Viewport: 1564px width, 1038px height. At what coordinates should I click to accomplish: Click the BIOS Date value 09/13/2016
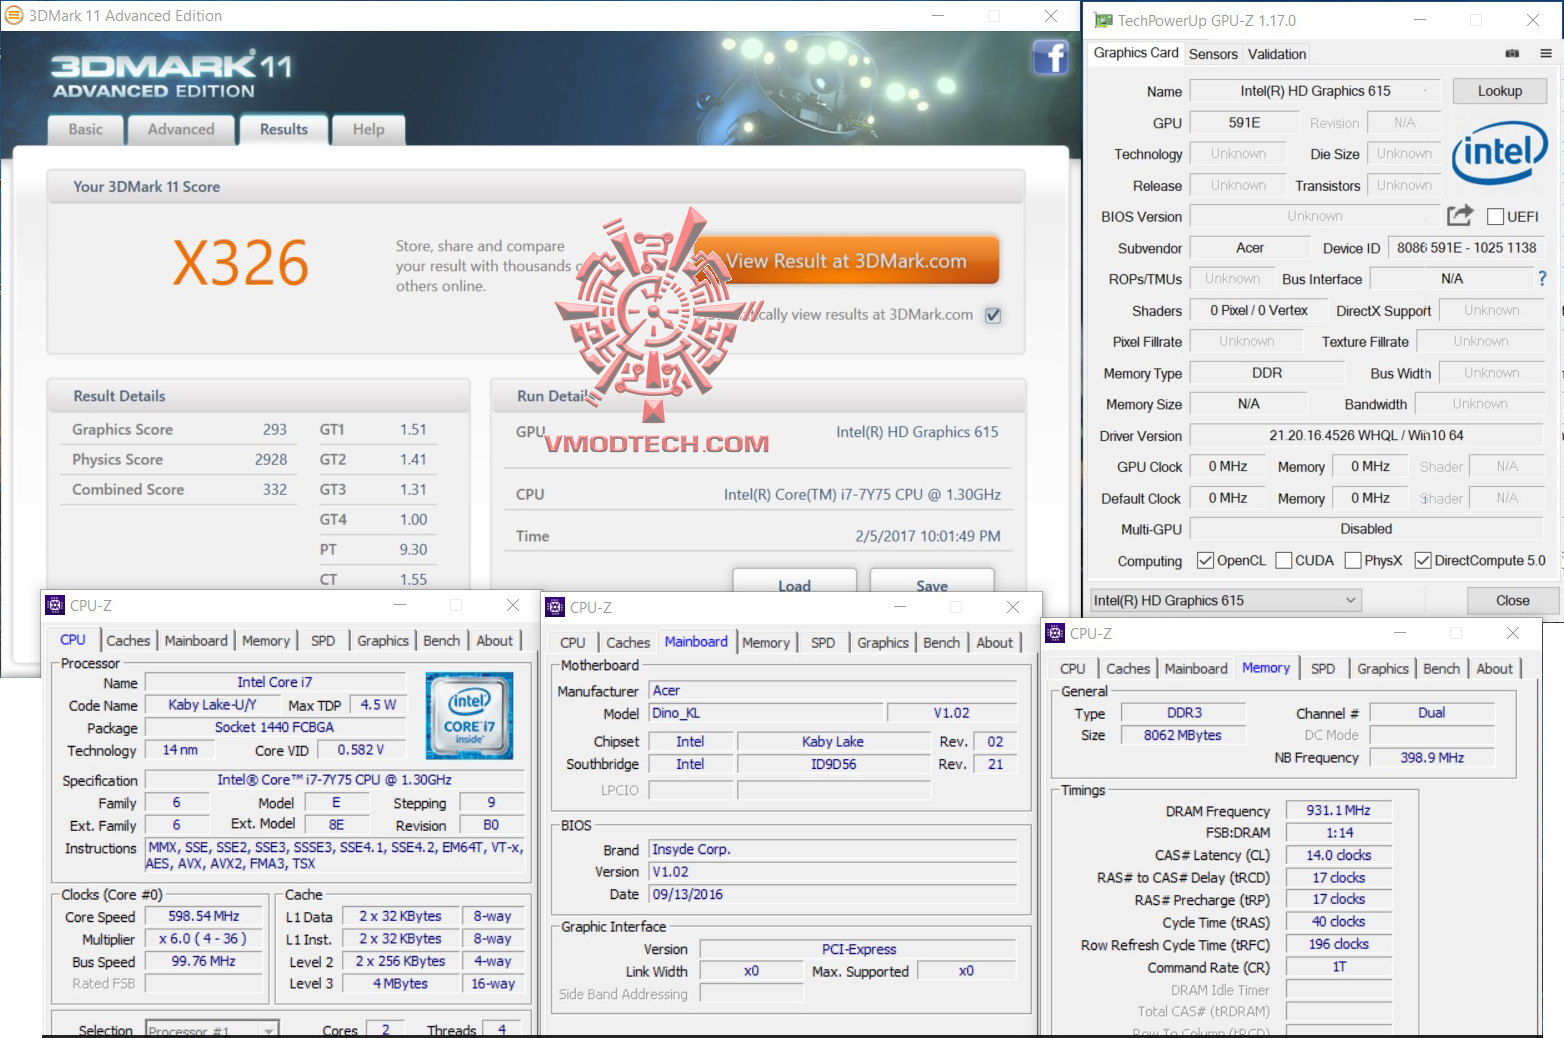point(833,894)
